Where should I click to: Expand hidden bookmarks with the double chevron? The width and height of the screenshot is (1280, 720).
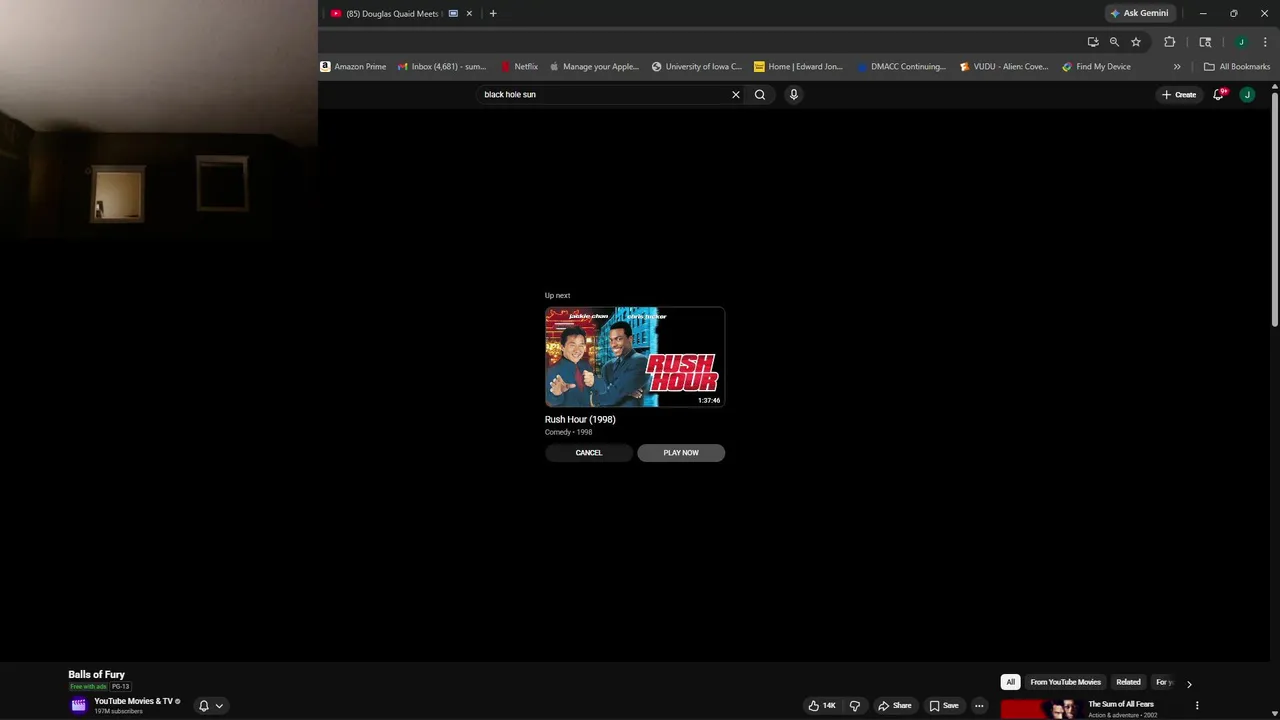coord(1177,67)
